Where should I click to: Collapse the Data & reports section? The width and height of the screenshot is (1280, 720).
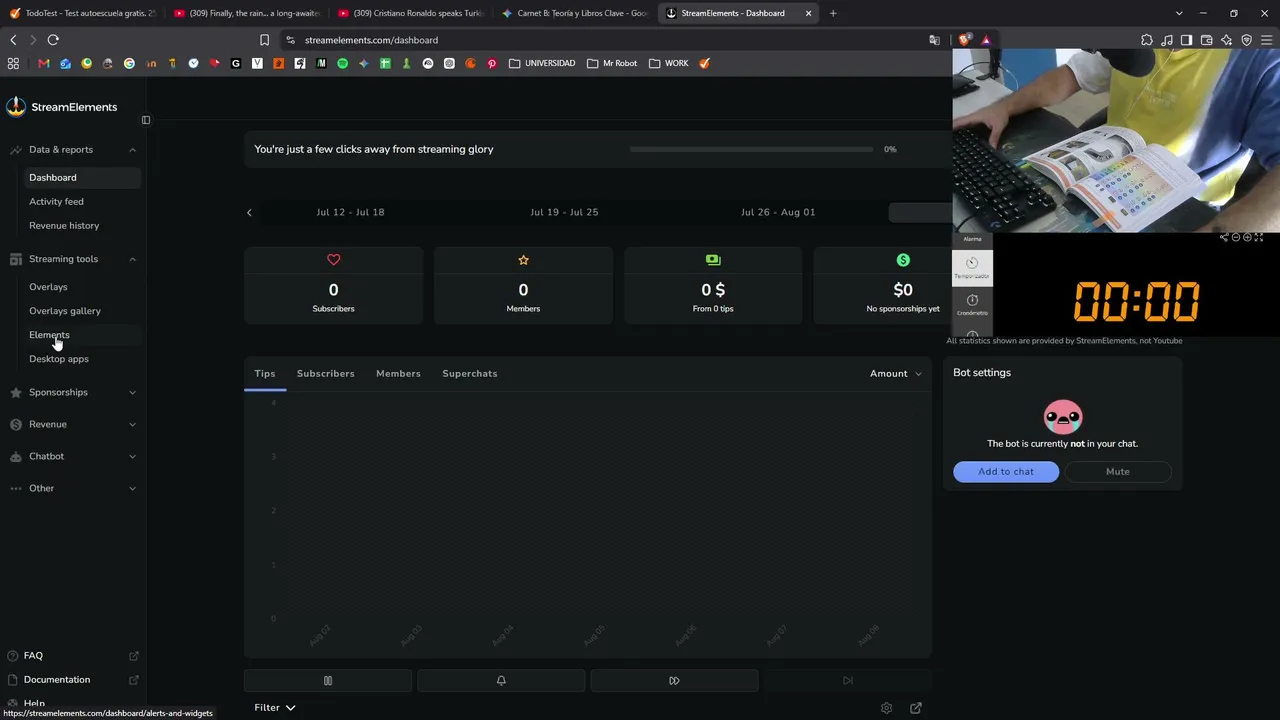(133, 150)
